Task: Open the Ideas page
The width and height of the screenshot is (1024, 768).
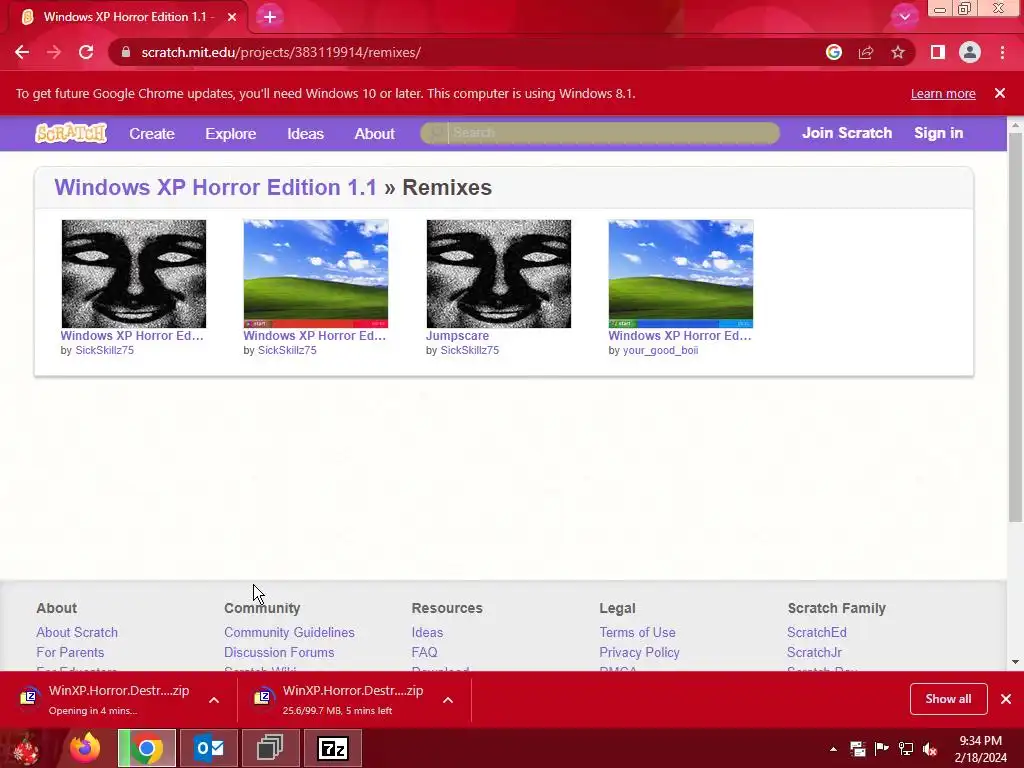Action: click(305, 134)
